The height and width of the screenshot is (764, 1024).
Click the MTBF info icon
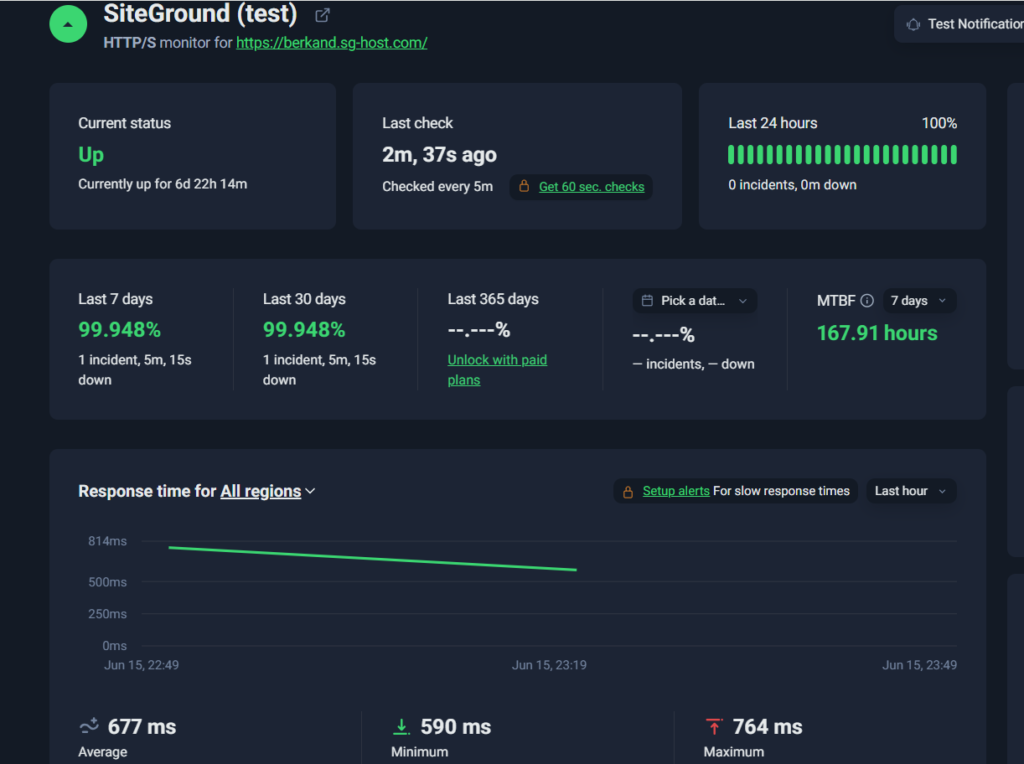pyautogui.click(x=867, y=300)
